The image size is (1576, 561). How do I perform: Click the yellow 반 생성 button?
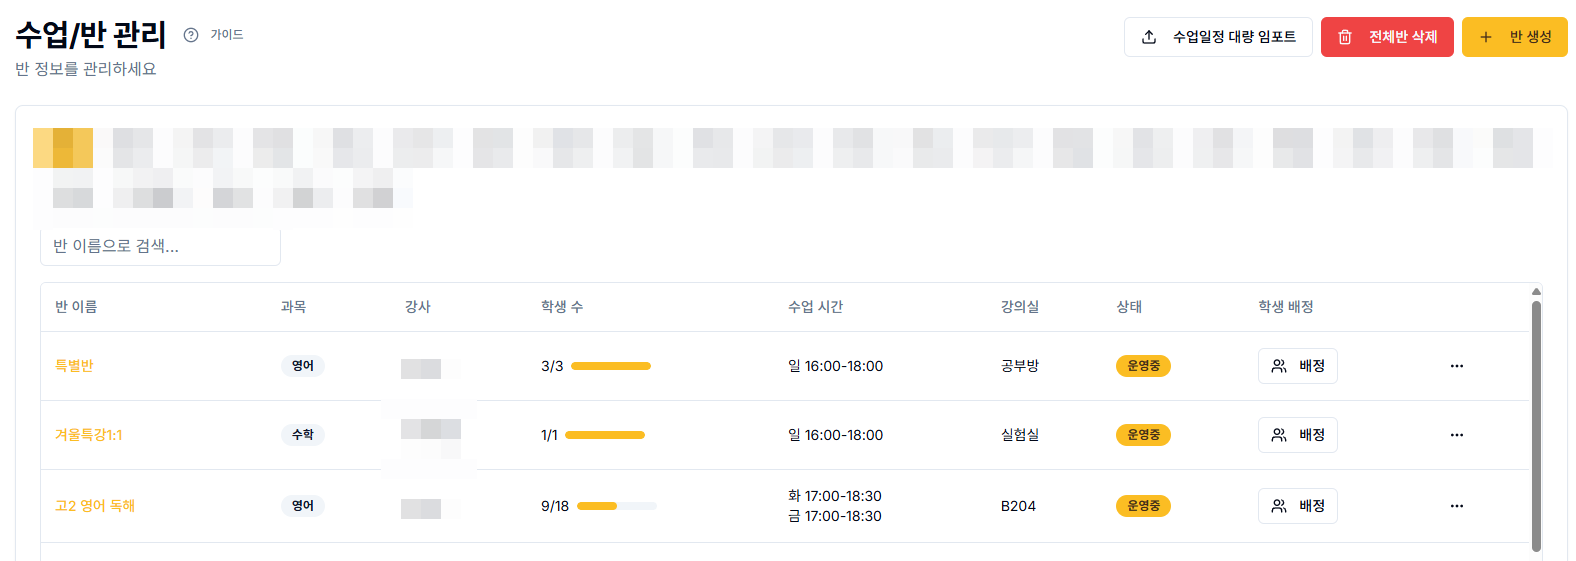click(x=1514, y=37)
